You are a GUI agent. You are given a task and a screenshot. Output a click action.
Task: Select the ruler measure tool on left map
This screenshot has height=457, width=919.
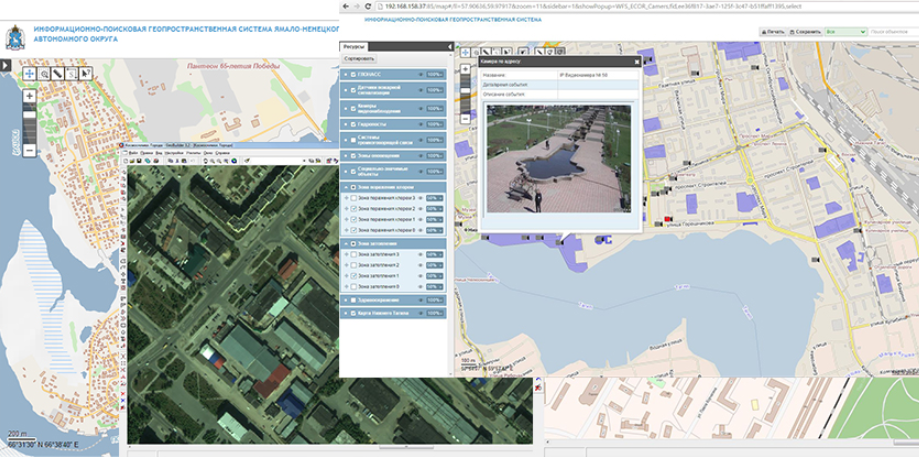pos(58,73)
